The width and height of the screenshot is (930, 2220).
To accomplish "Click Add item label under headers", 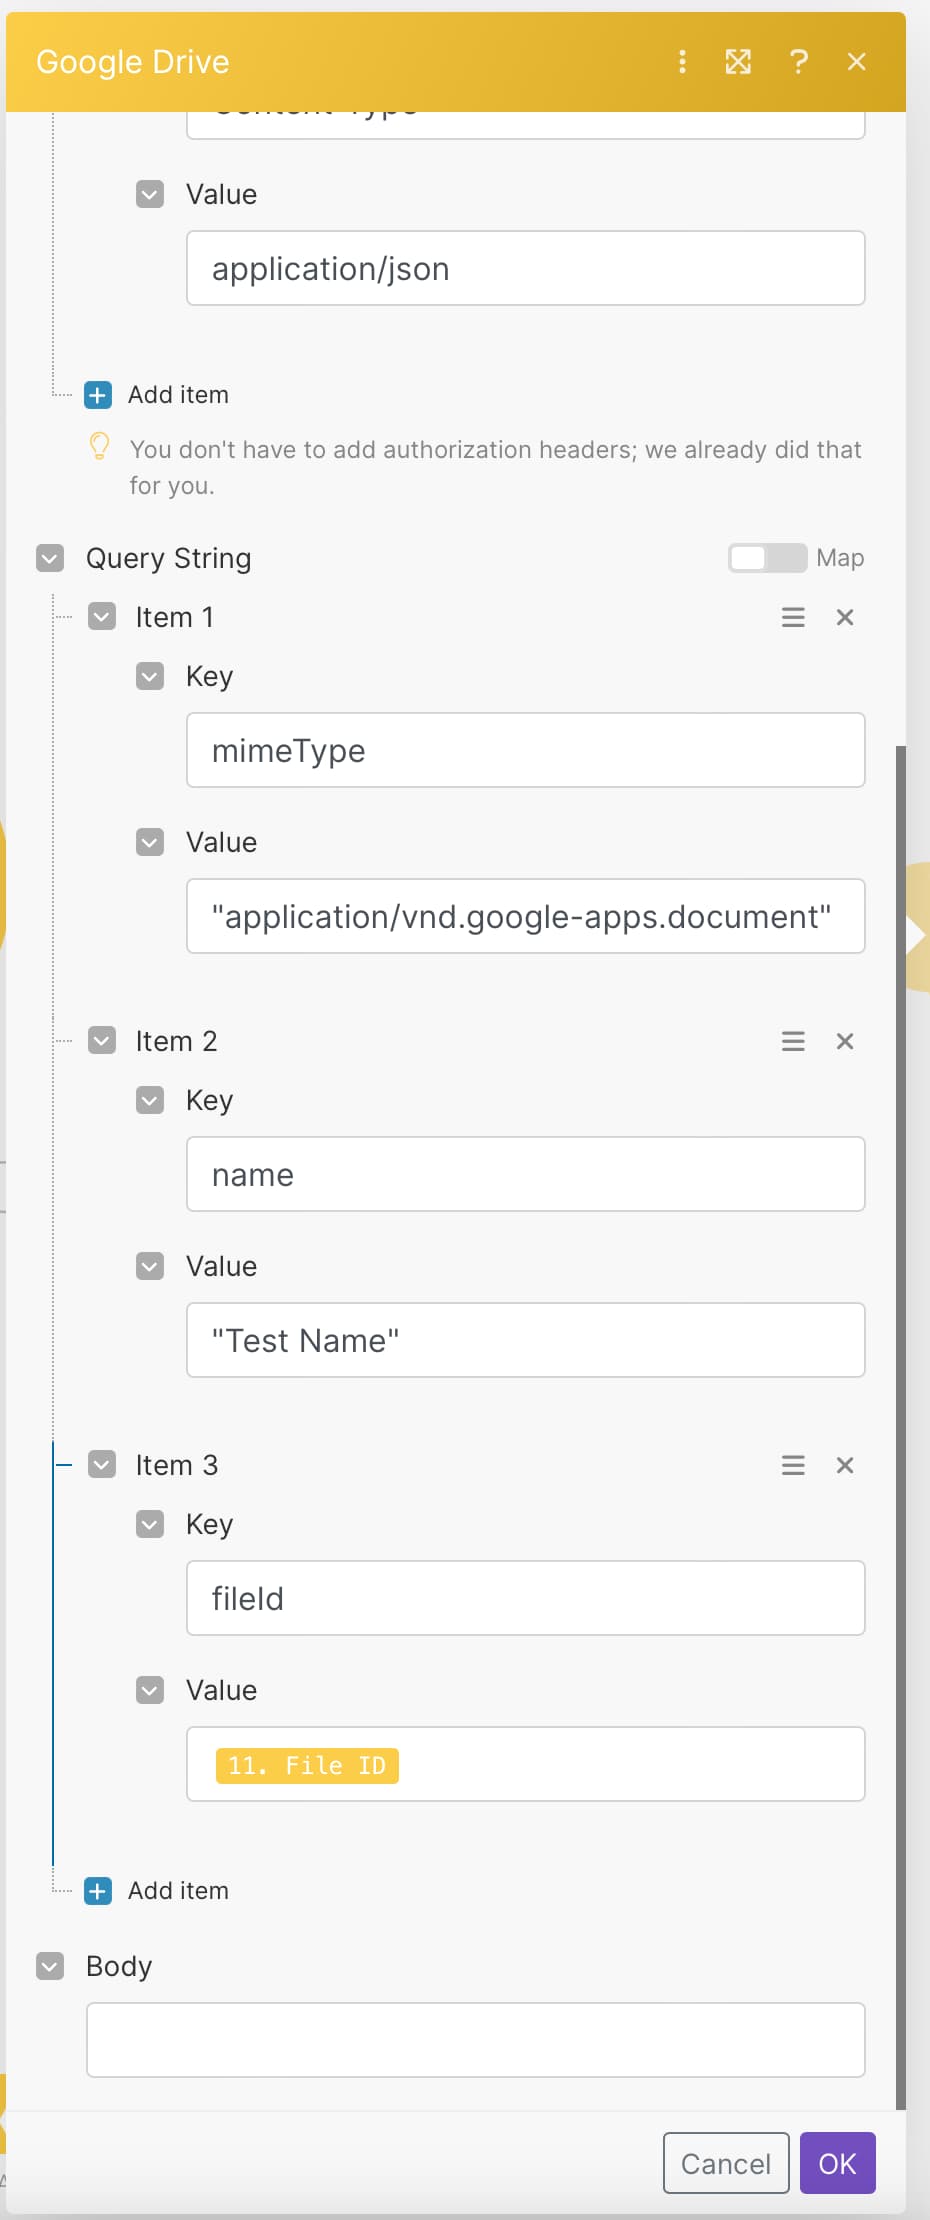I will click(x=178, y=395).
